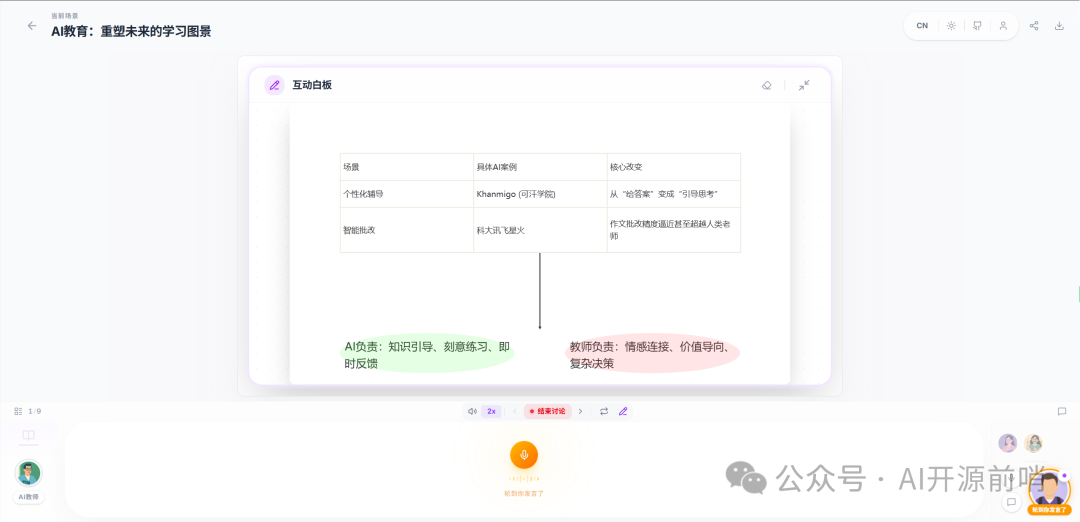The image size is (1080, 522).
Task: Toggle the loop repeat icon
Action: 604,411
